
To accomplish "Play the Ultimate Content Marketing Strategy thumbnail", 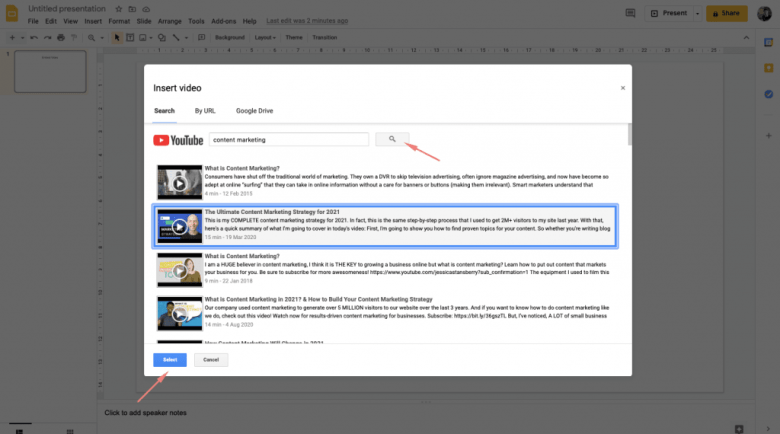I will coord(180,226).
